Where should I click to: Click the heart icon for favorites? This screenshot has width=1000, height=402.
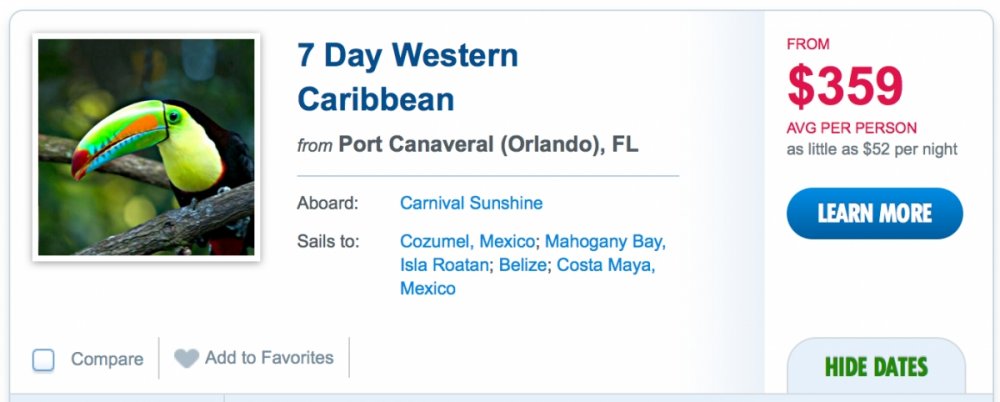pos(186,358)
